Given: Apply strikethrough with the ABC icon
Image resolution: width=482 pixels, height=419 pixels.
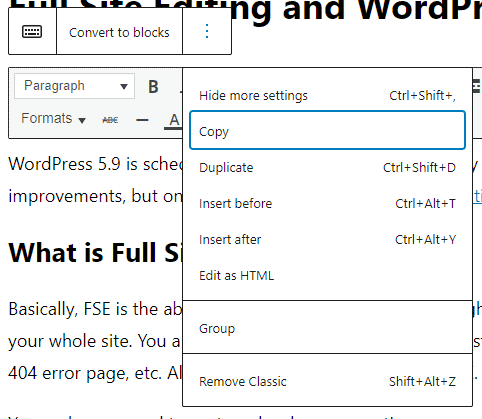Looking at the screenshot, I should pyautogui.click(x=110, y=120).
